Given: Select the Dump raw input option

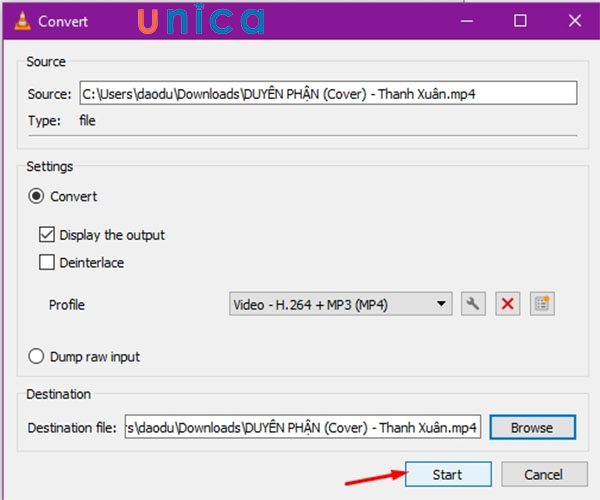Looking at the screenshot, I should [x=36, y=357].
